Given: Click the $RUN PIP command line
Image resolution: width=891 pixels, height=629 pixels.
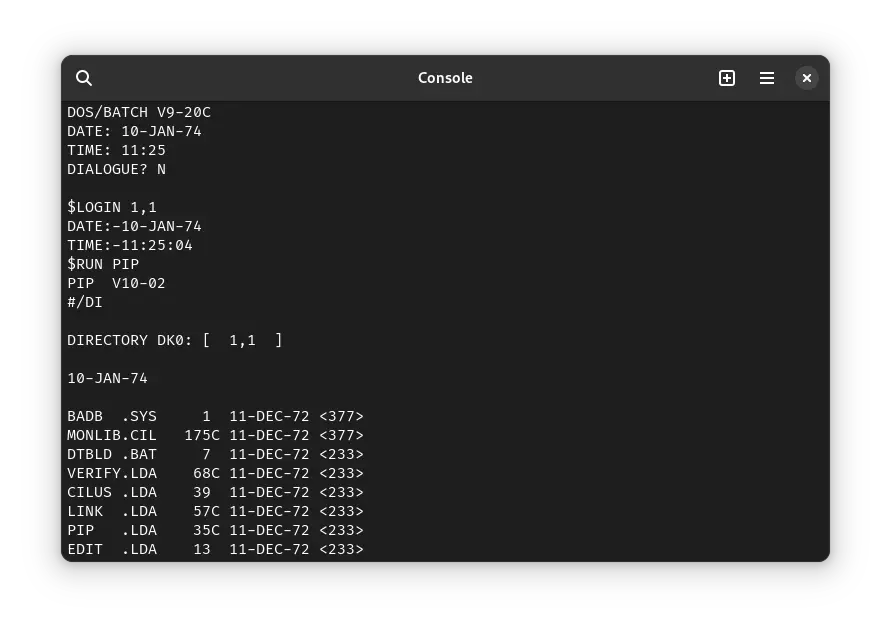Looking at the screenshot, I should click(103, 264).
